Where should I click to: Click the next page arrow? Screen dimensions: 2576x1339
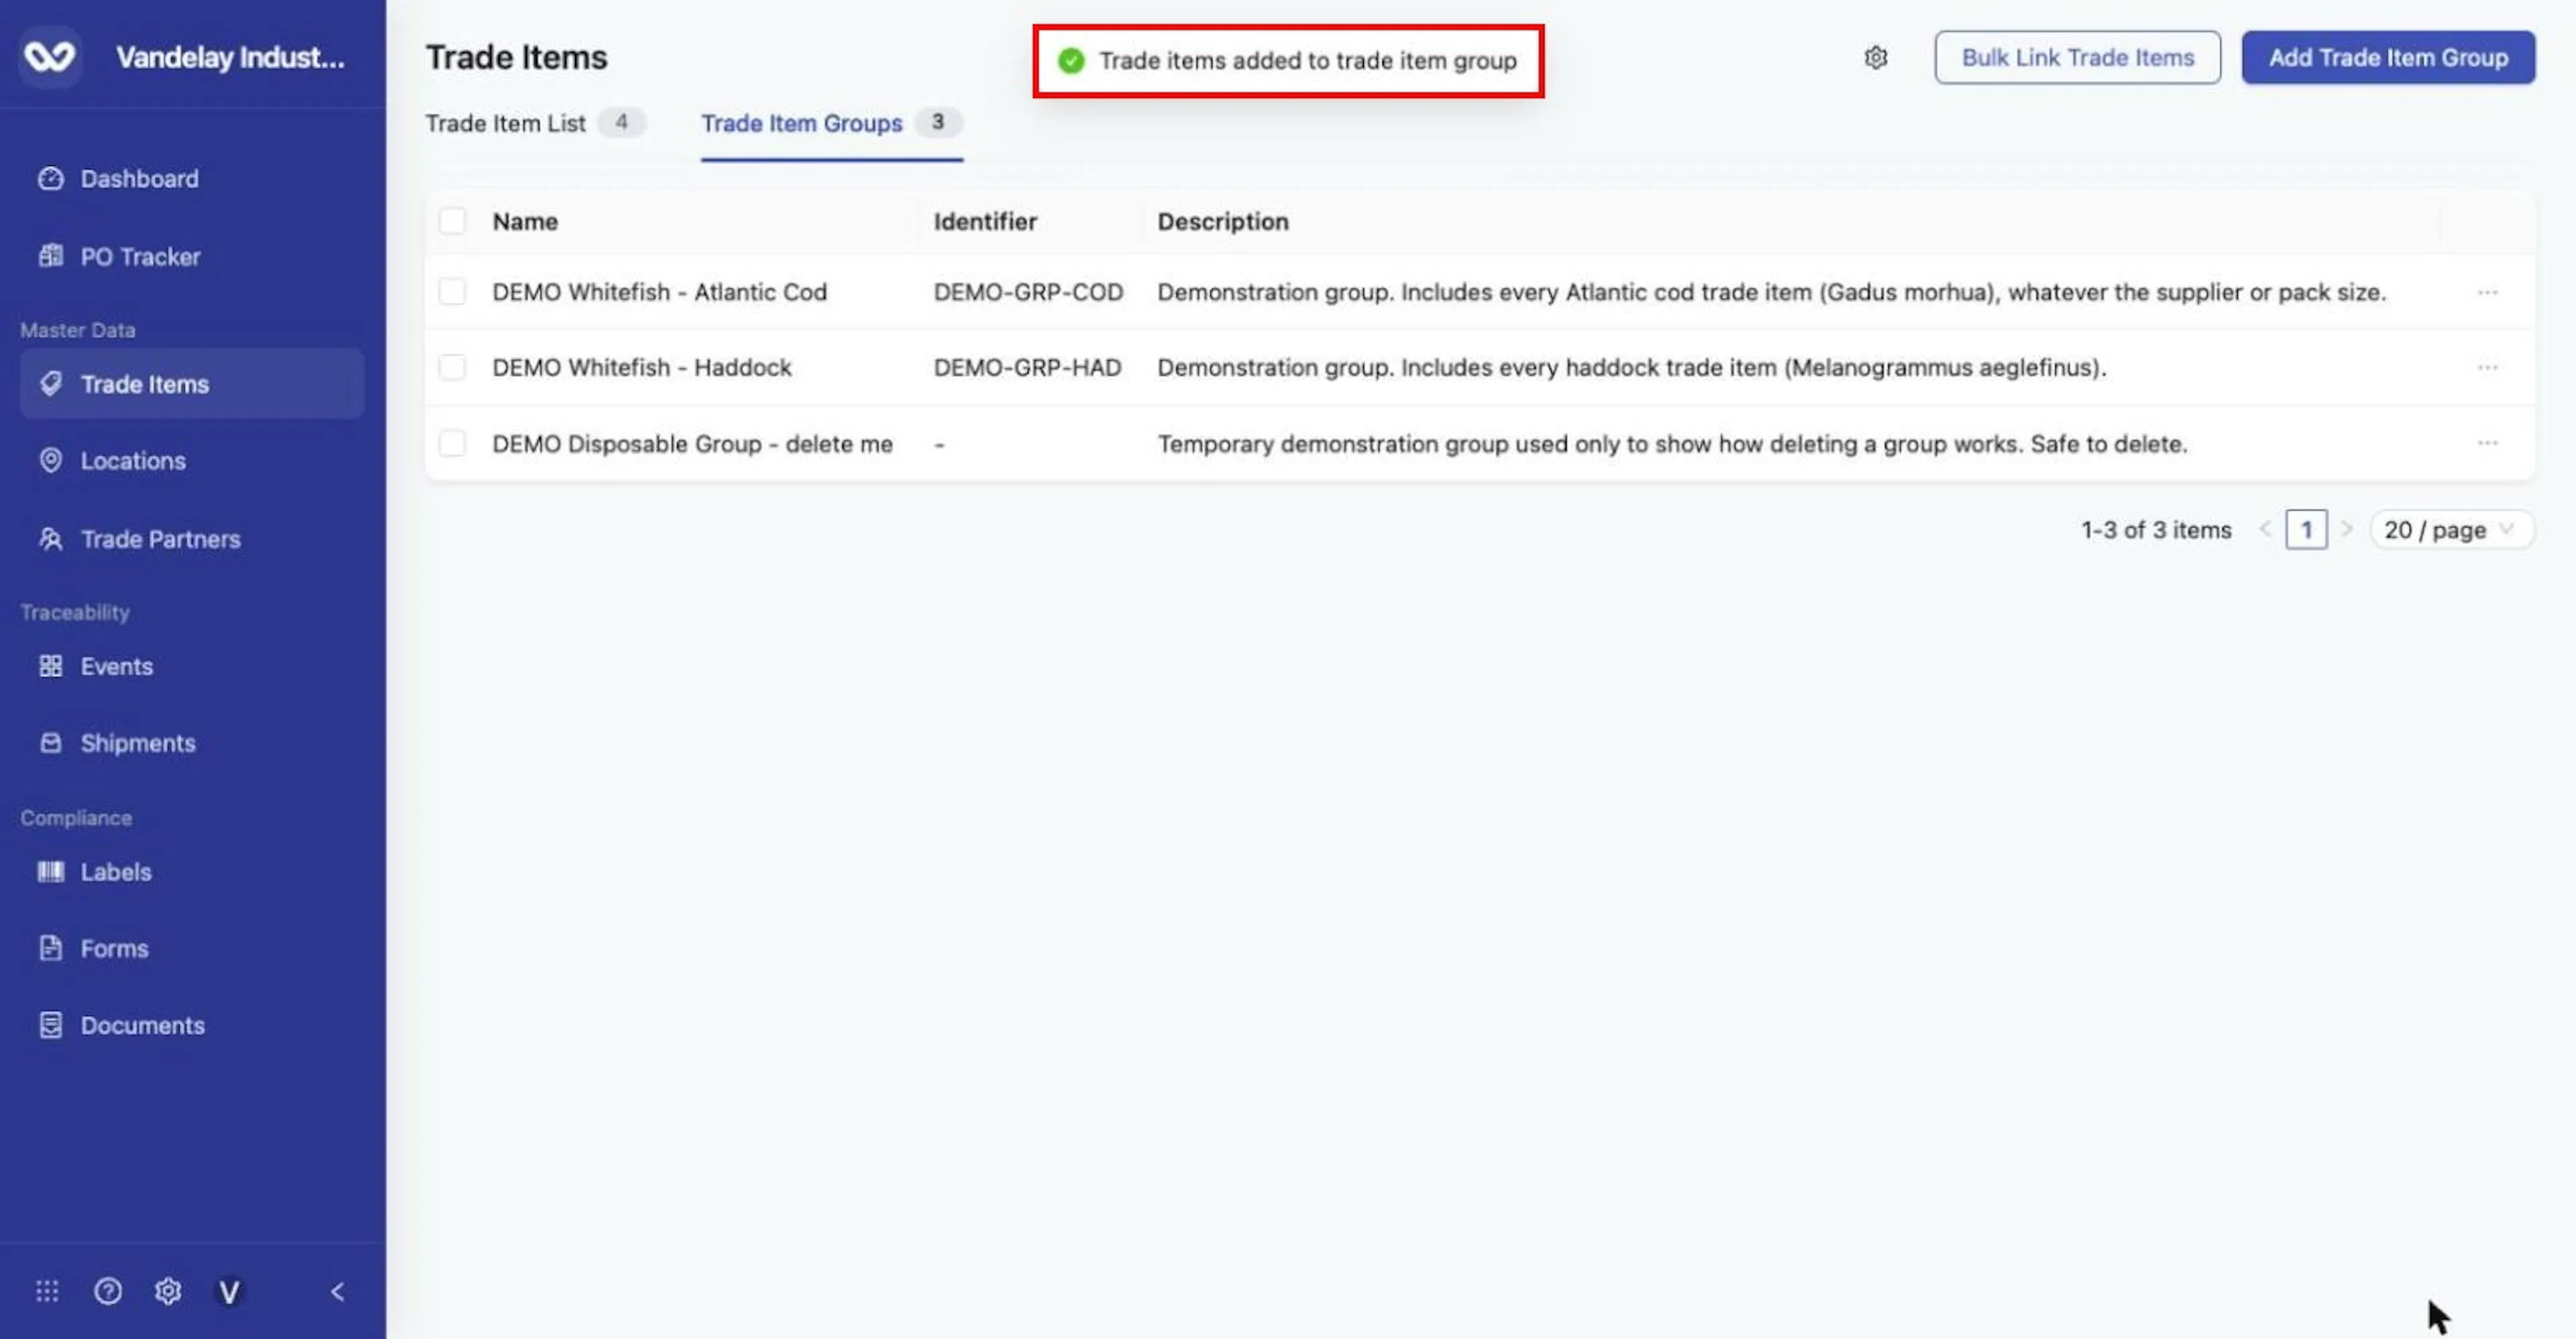pos(2347,530)
